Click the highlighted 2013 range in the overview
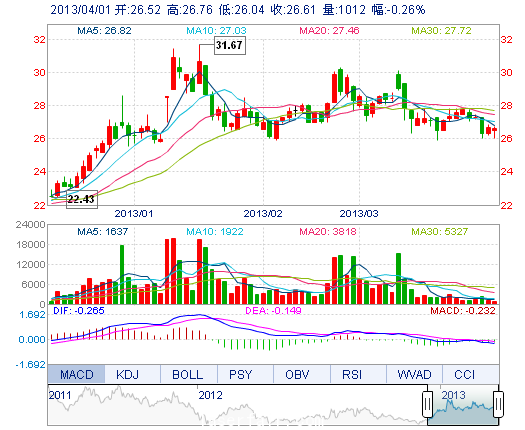The height and width of the screenshot is (430, 525). [x=463, y=407]
